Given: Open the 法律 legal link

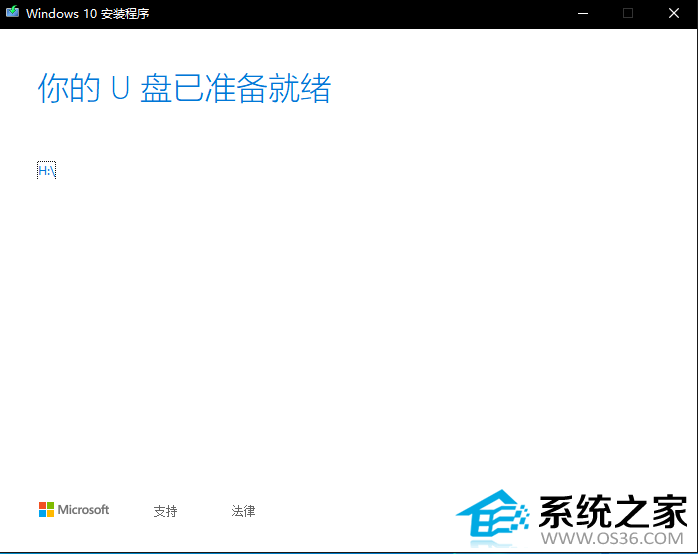Looking at the screenshot, I should (x=243, y=511).
